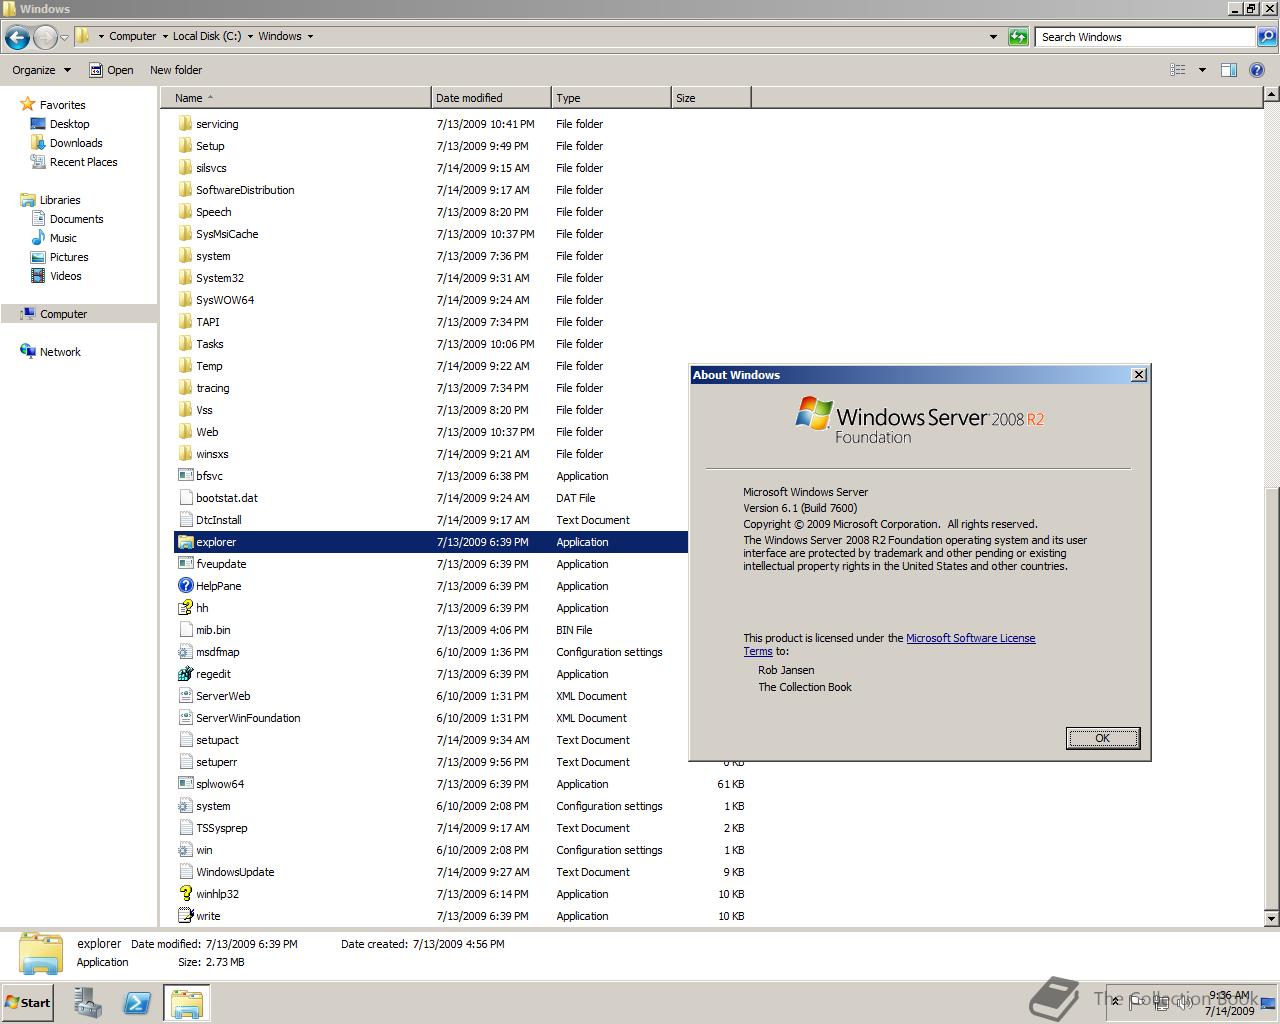Viewport: 1280px width, 1024px height.
Task: Click the Start button
Action: (x=27, y=1003)
